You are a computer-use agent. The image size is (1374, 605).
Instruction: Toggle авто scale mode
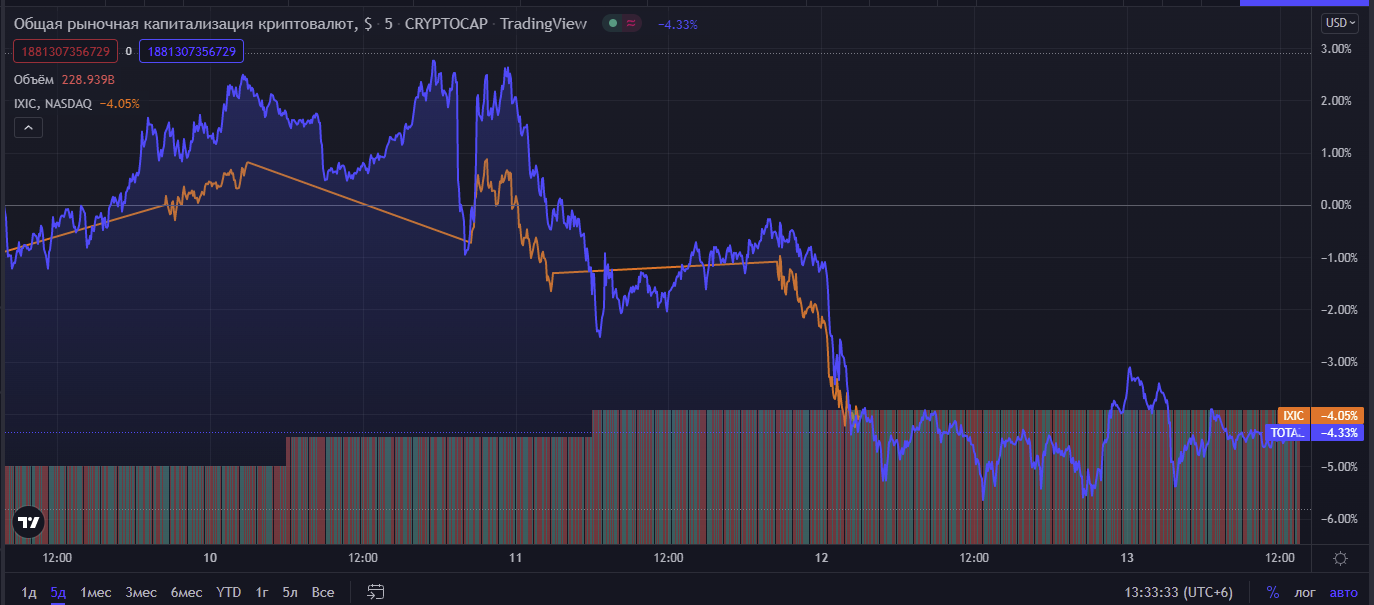(x=1344, y=592)
